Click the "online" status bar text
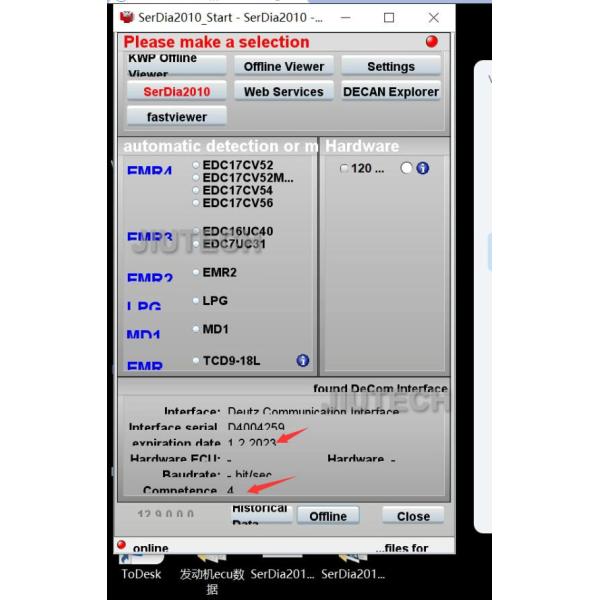The width and height of the screenshot is (600, 600). pyautogui.click(x=151, y=548)
